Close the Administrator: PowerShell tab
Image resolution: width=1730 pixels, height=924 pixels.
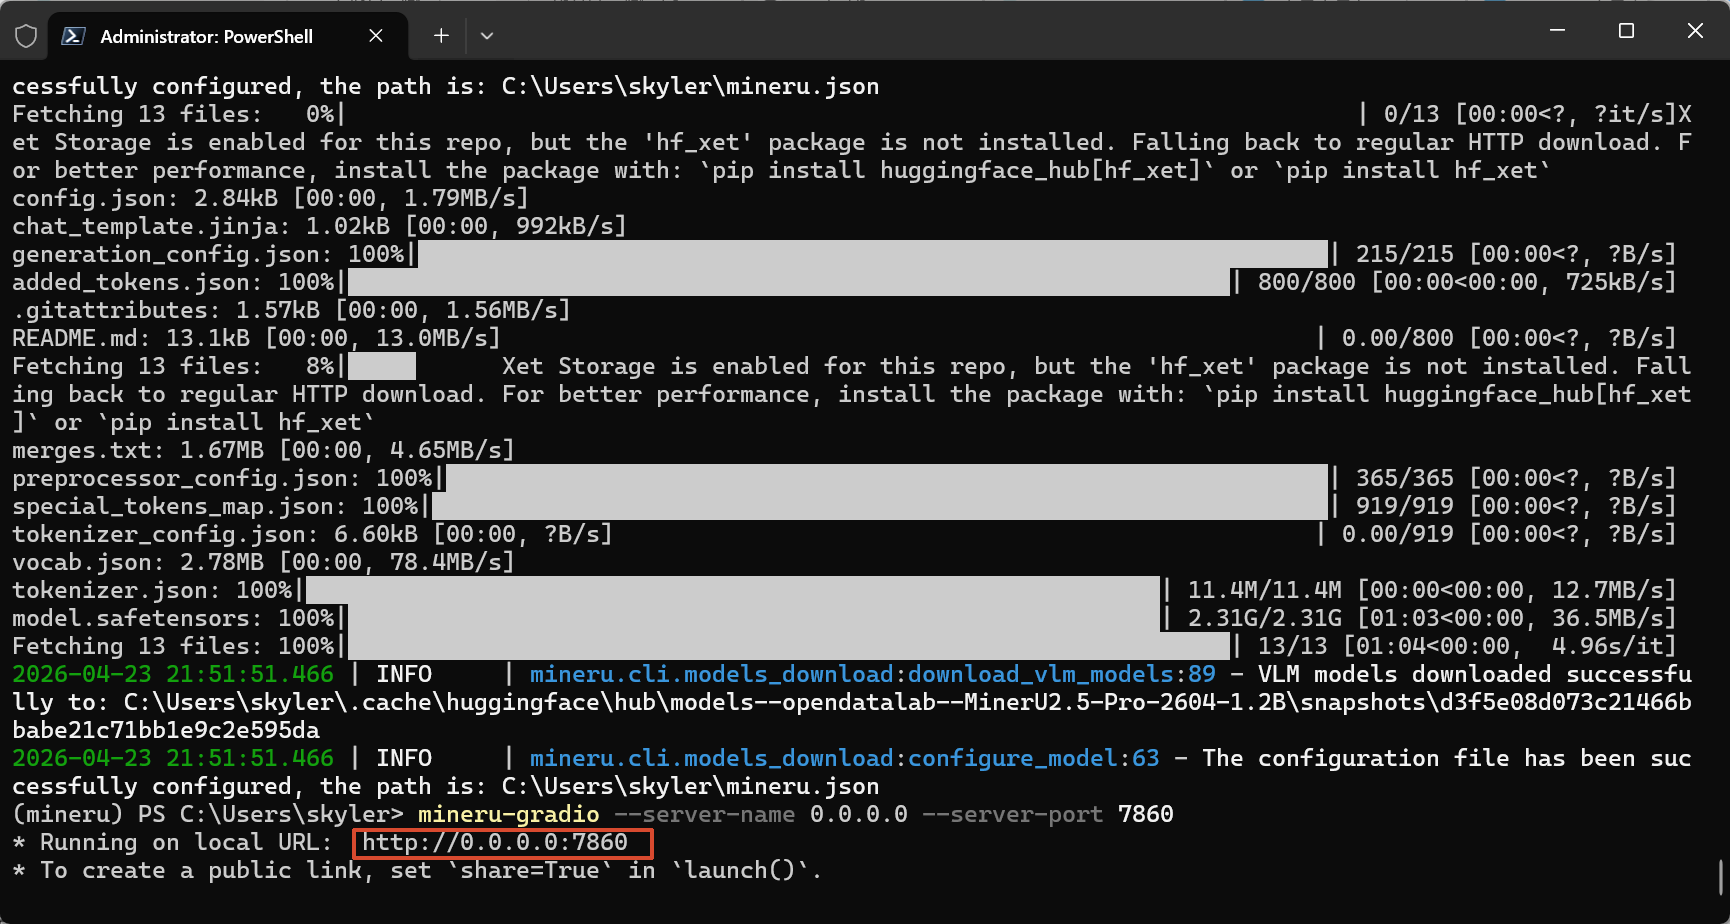(376, 36)
